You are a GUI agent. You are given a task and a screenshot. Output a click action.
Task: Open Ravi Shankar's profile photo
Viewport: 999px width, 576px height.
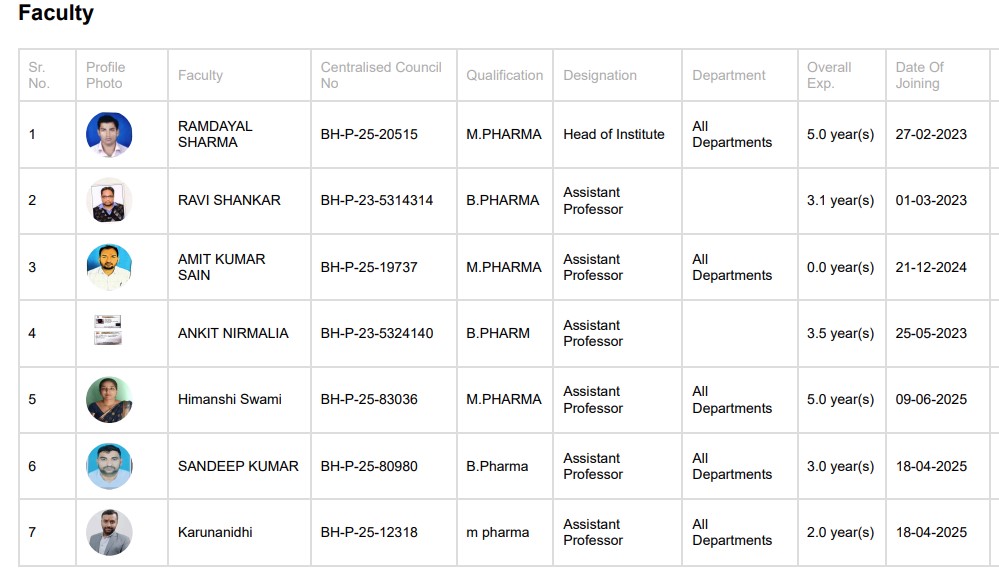tap(109, 201)
